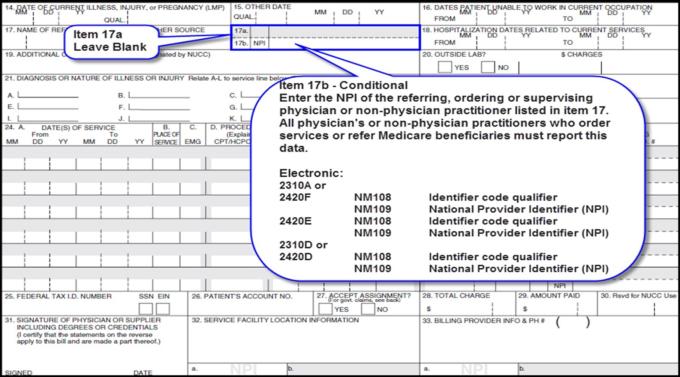Click 'Other Date' item 15 label
Viewport: 680px width, 377px height.
pyautogui.click(x=262, y=7)
